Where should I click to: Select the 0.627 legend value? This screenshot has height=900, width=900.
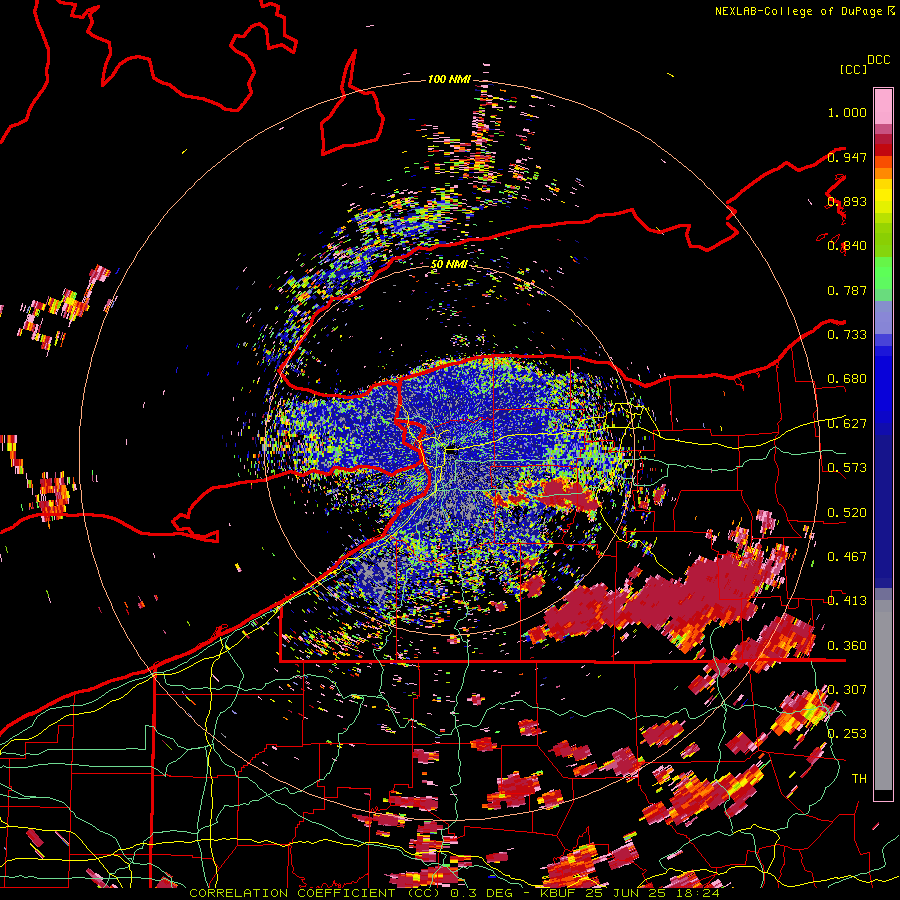pos(847,424)
